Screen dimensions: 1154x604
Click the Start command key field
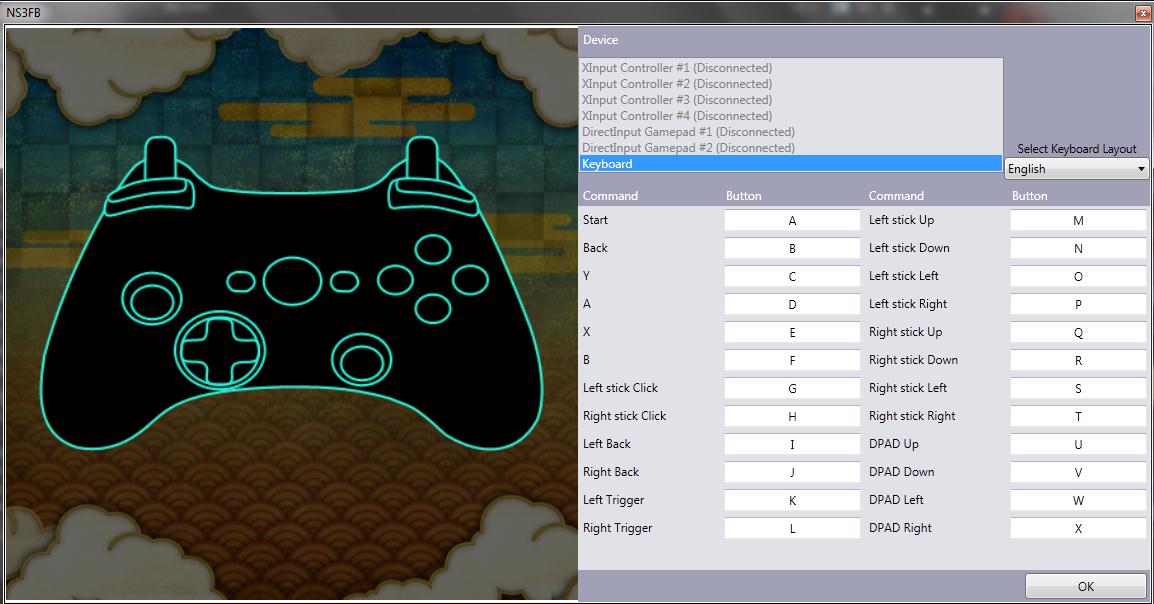coord(792,220)
